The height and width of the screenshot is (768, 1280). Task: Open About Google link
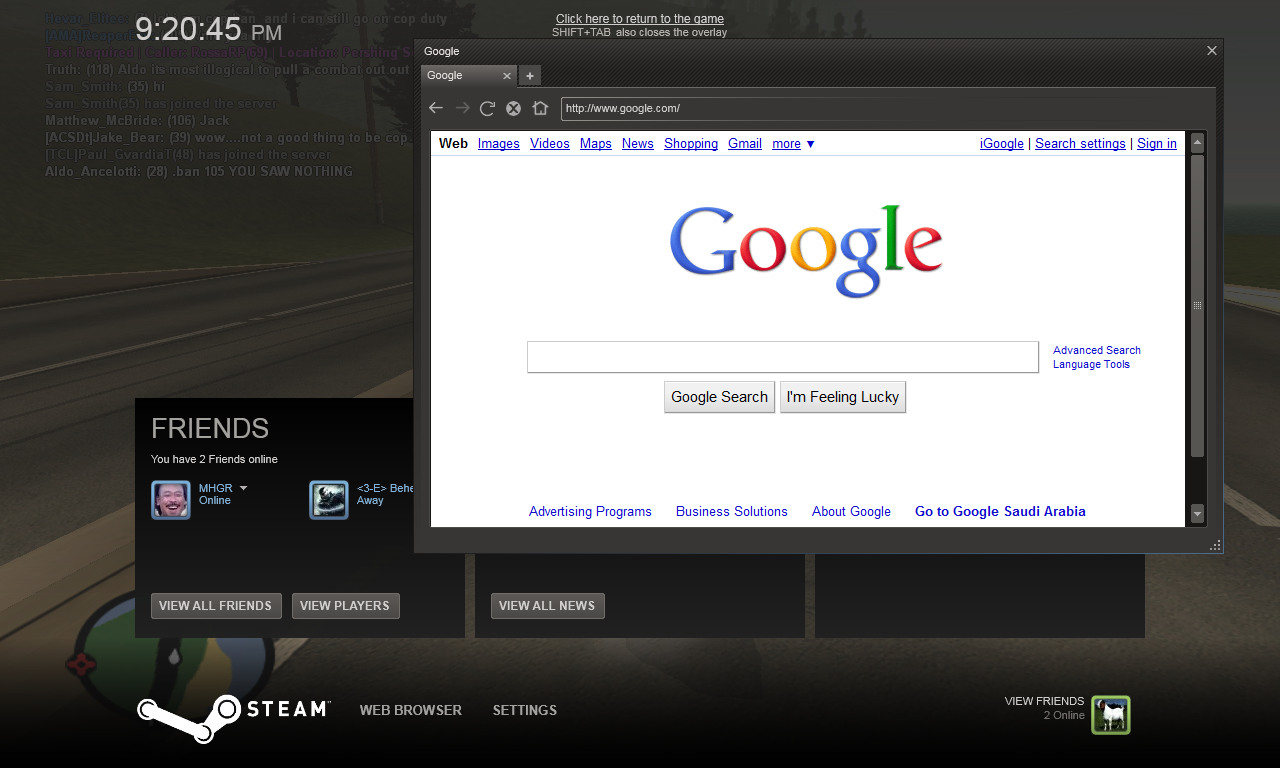851,511
